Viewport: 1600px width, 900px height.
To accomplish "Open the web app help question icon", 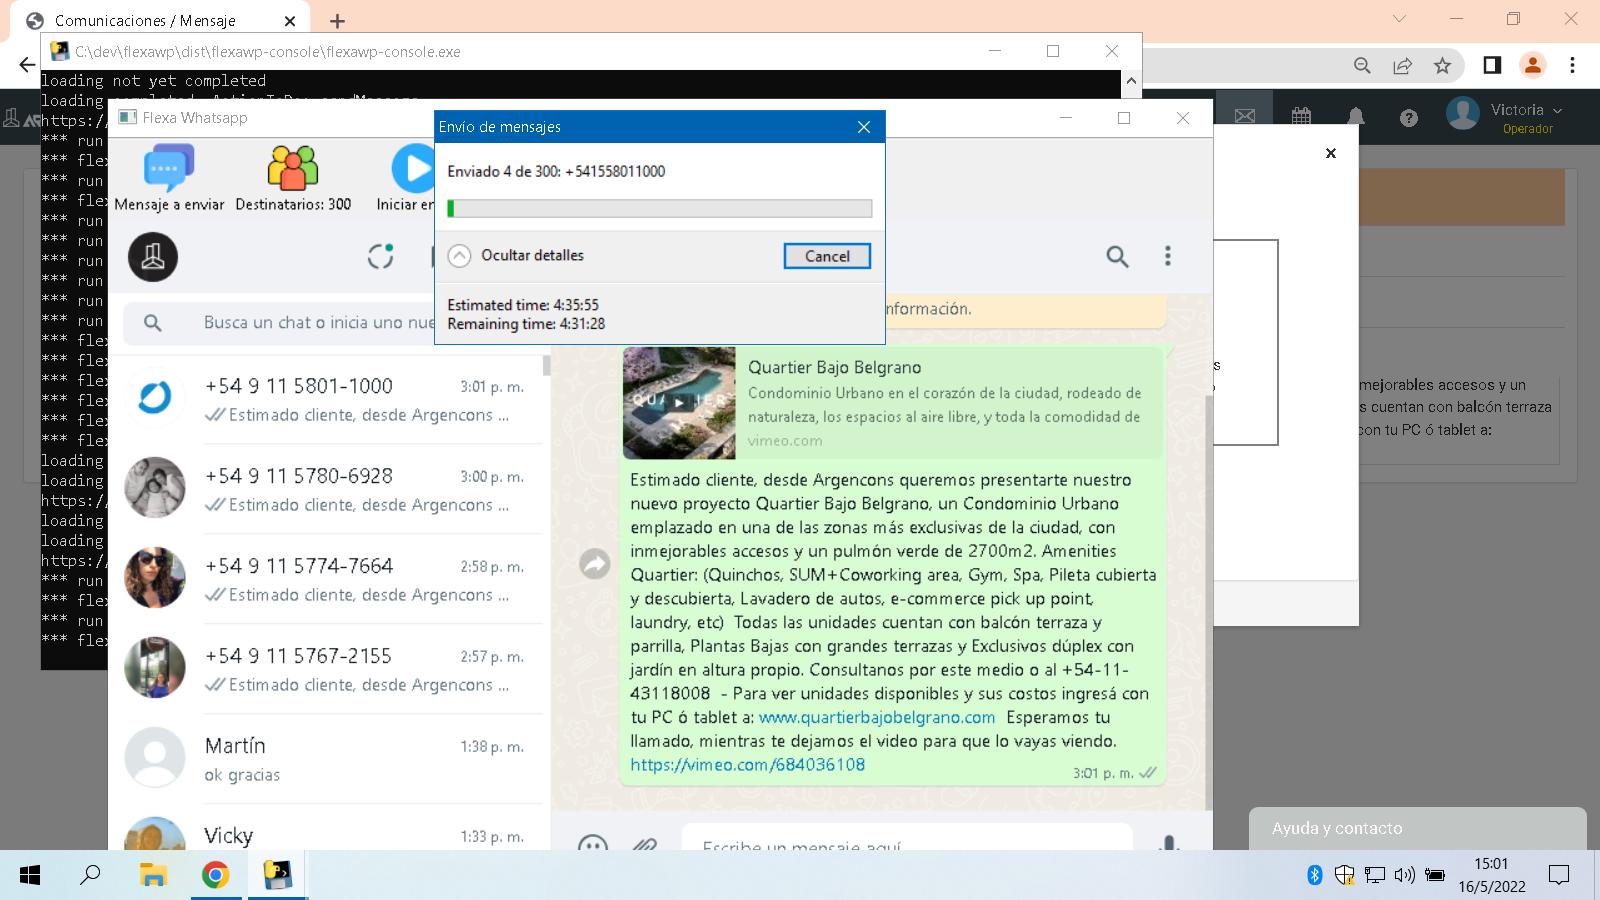I will tap(1409, 118).
